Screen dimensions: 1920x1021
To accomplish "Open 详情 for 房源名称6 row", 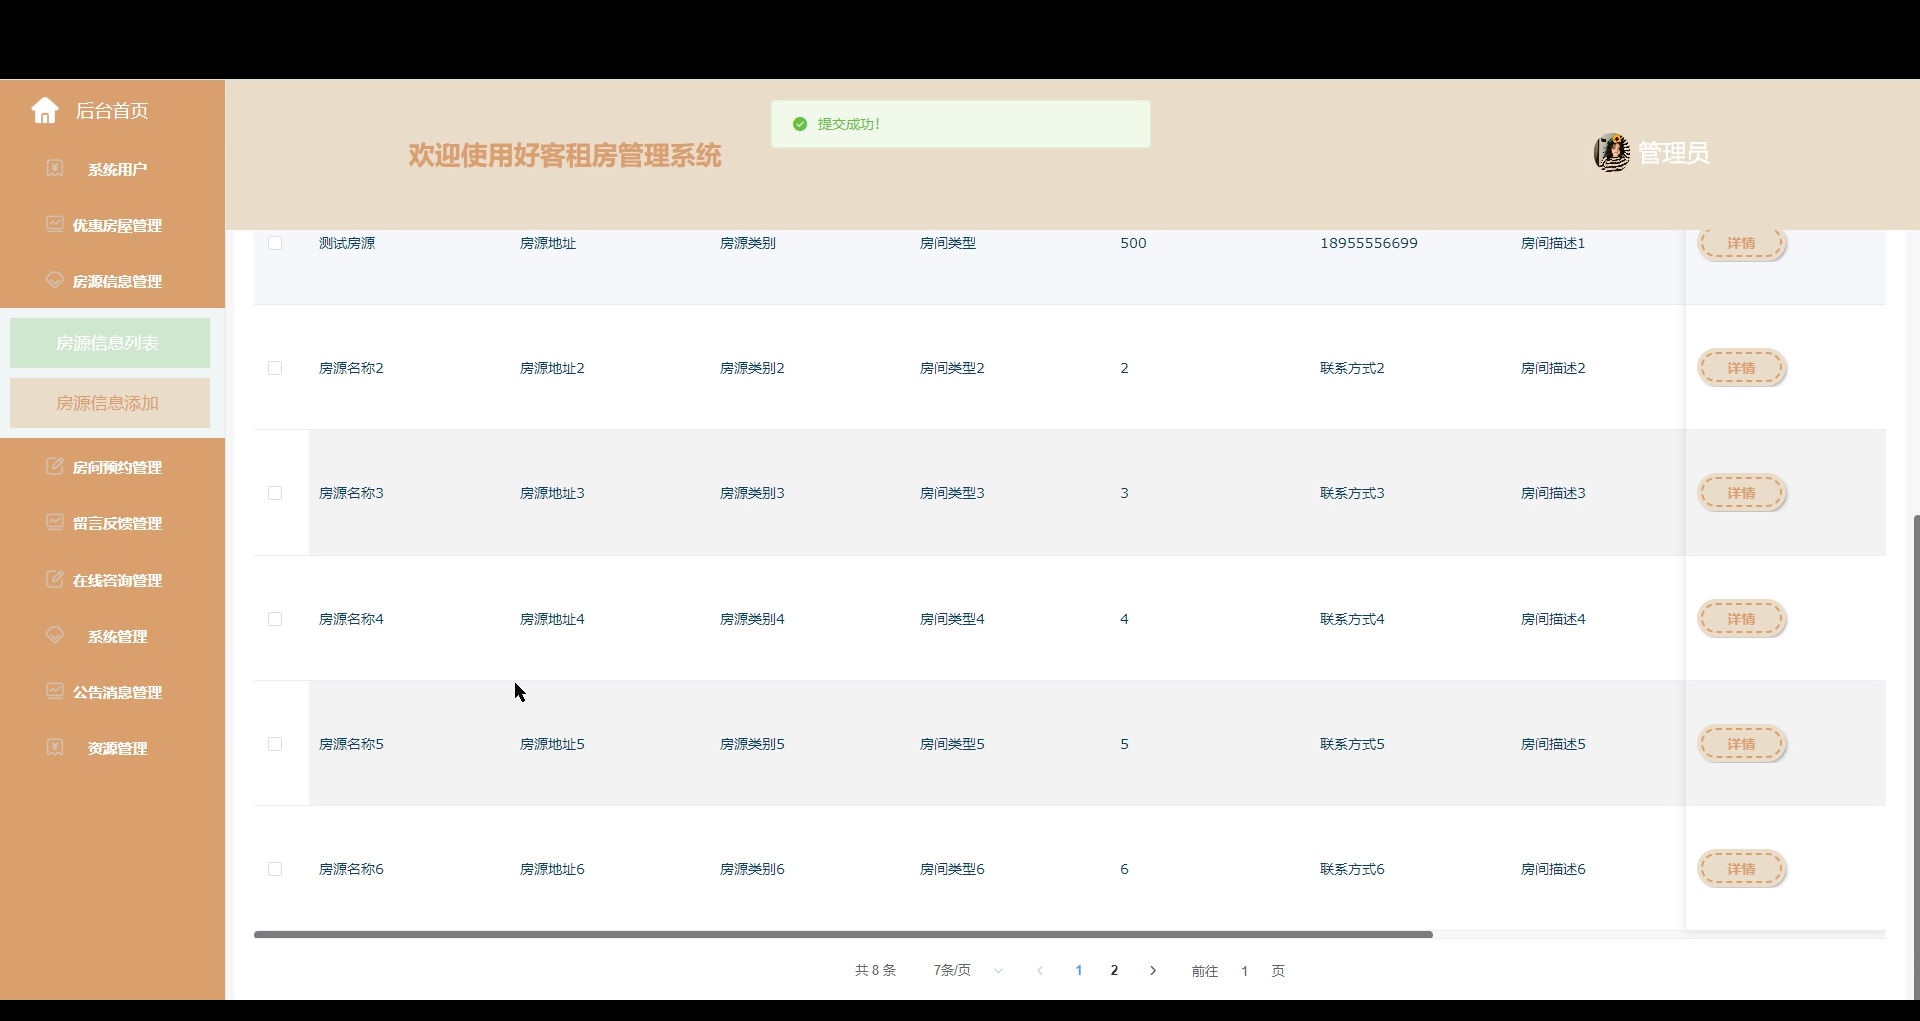I will pos(1741,869).
